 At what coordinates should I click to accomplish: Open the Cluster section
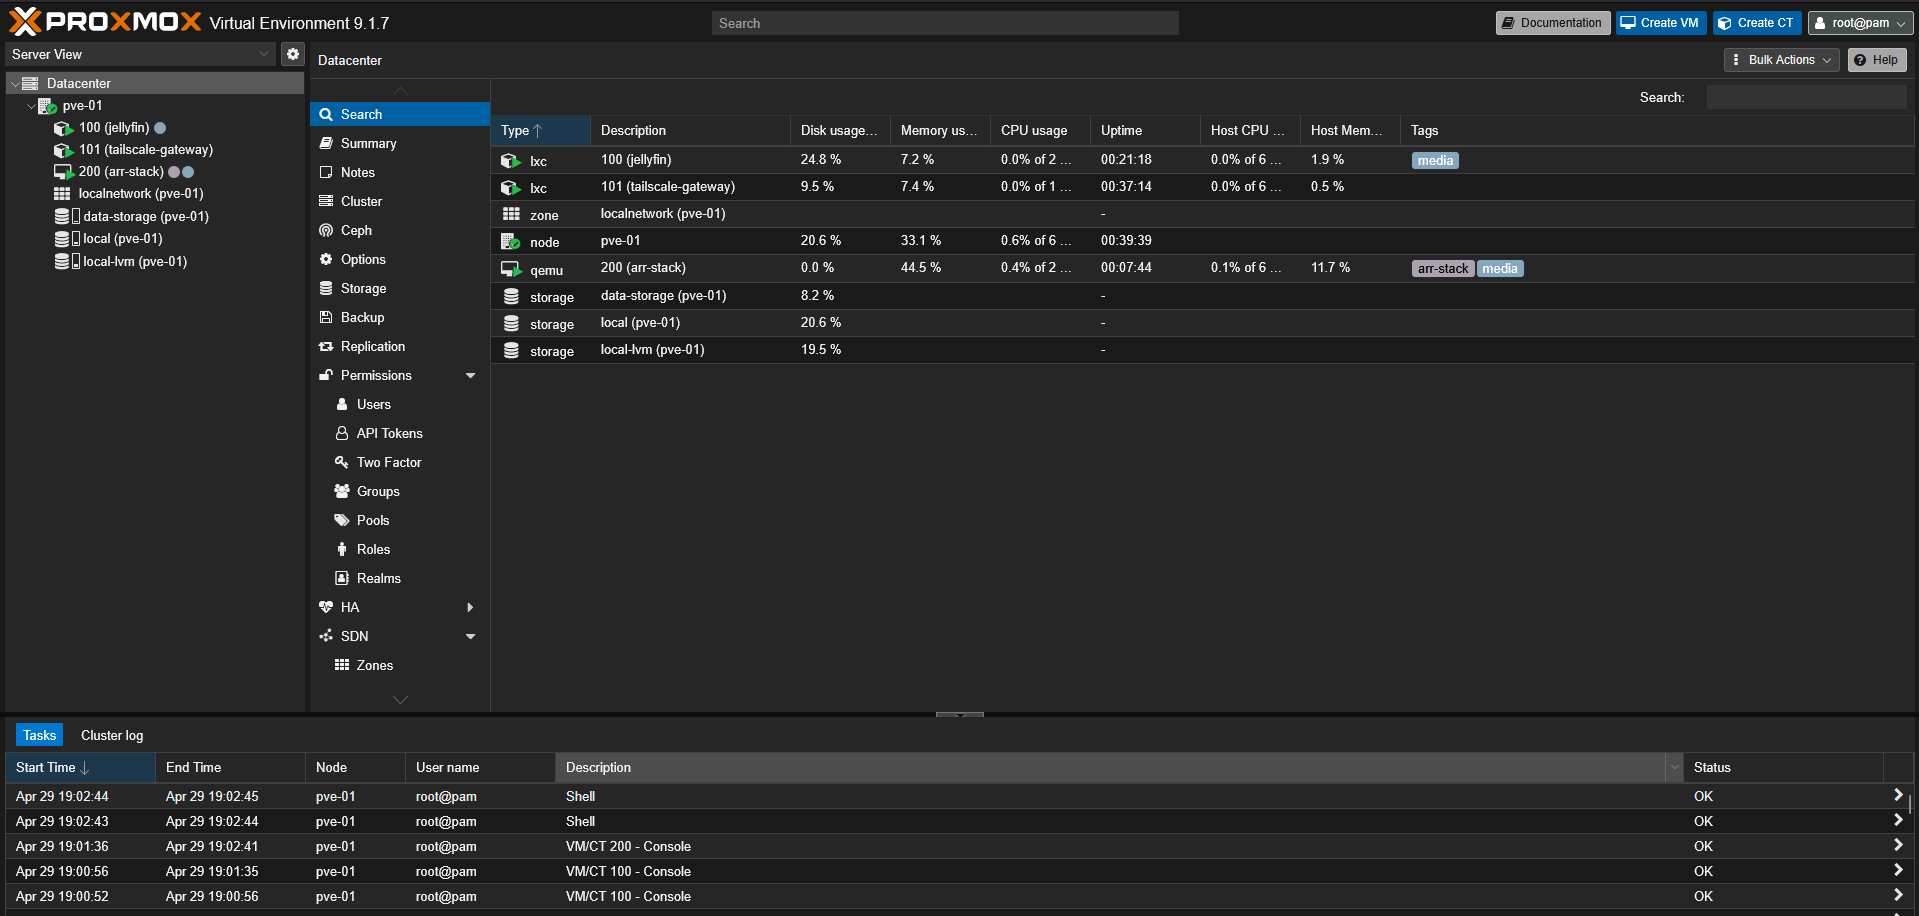tap(400, 201)
